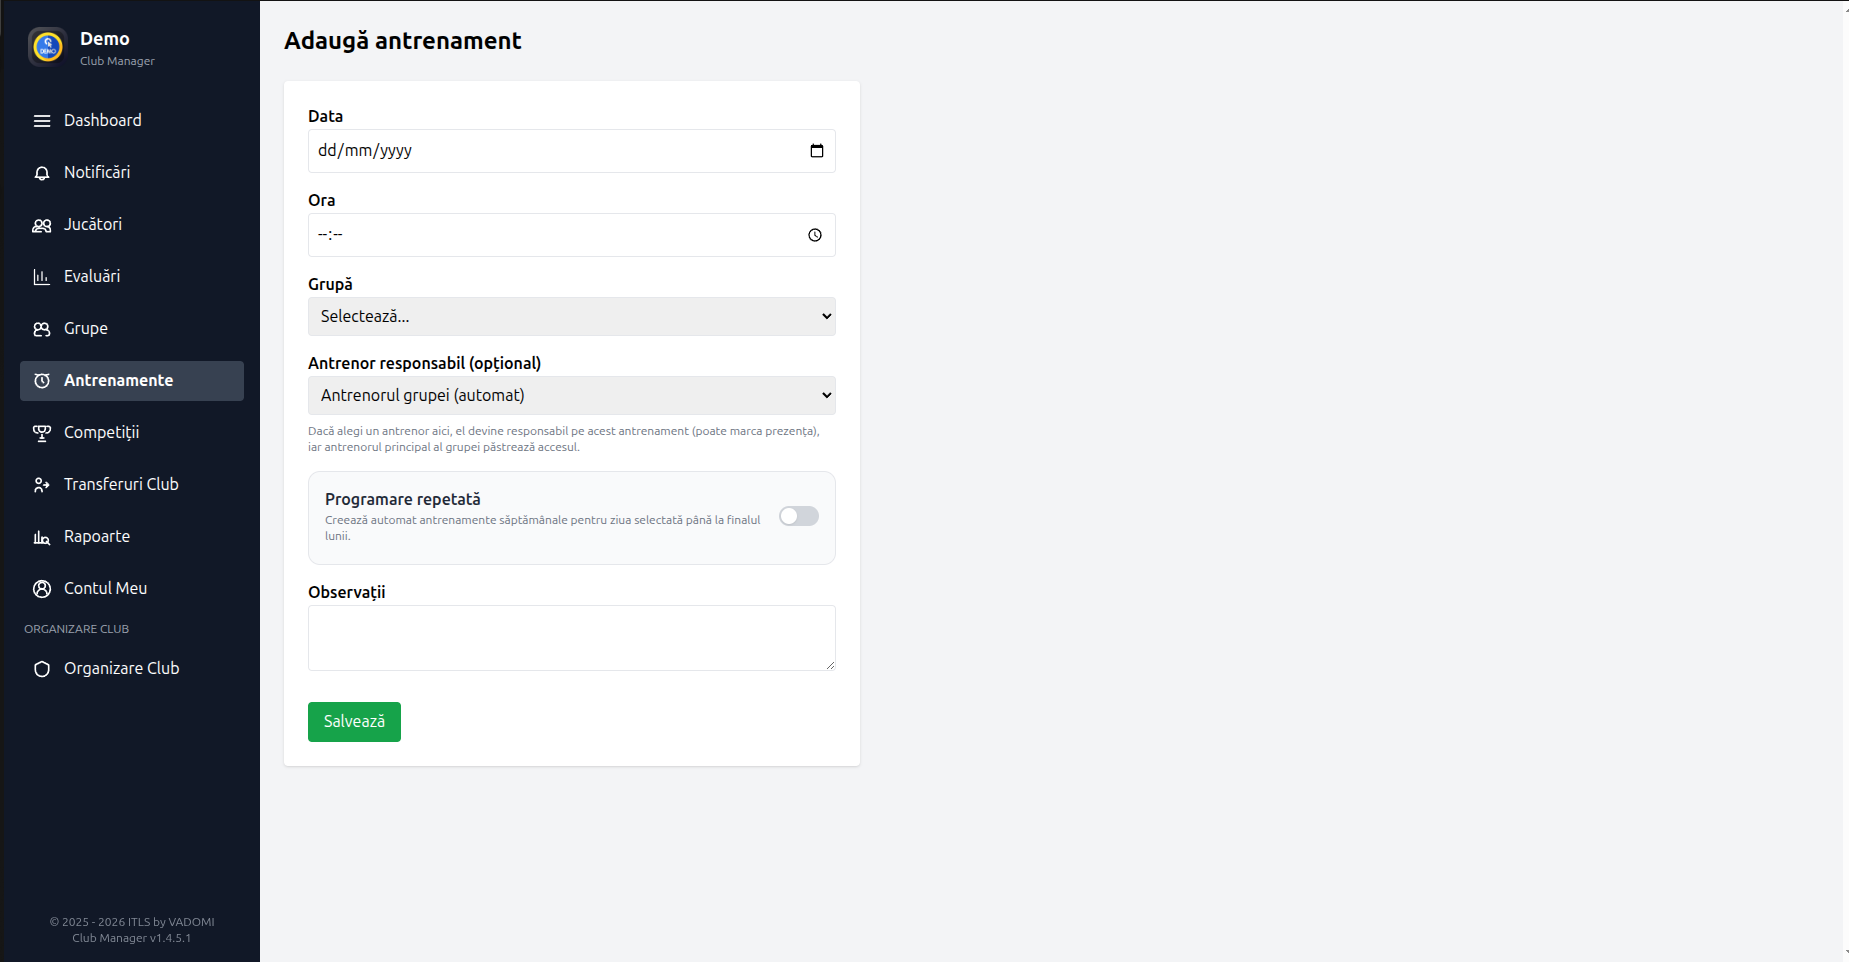
Task: Click the Transferuri Club person-arrow icon
Action: 42,485
